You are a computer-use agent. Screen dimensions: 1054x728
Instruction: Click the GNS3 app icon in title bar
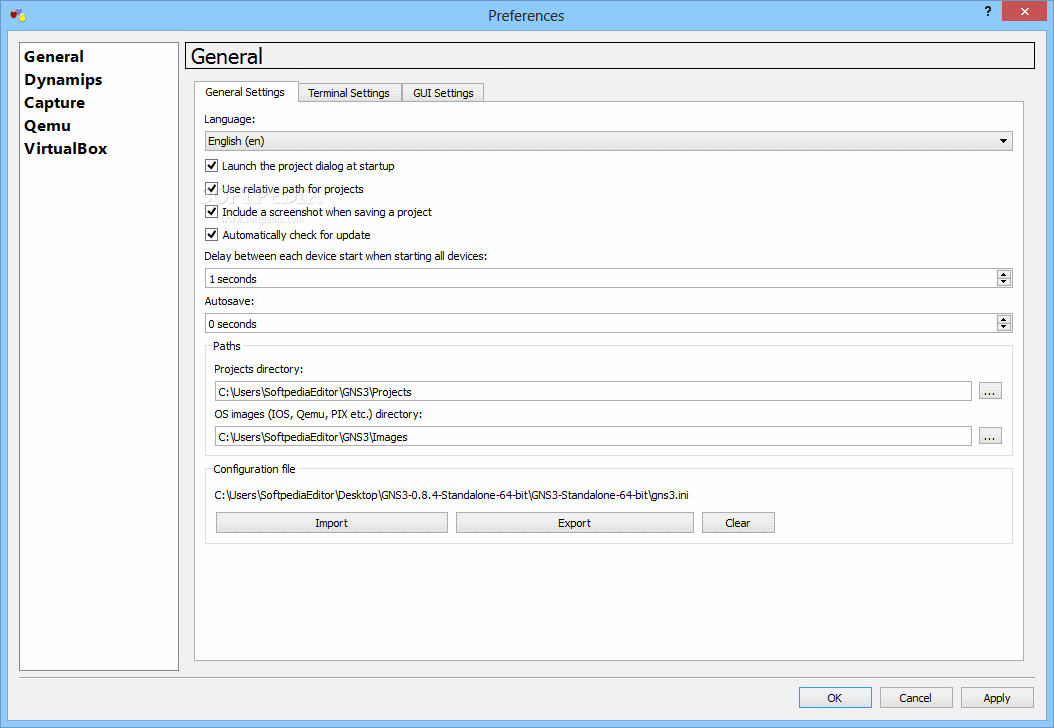[x=18, y=14]
